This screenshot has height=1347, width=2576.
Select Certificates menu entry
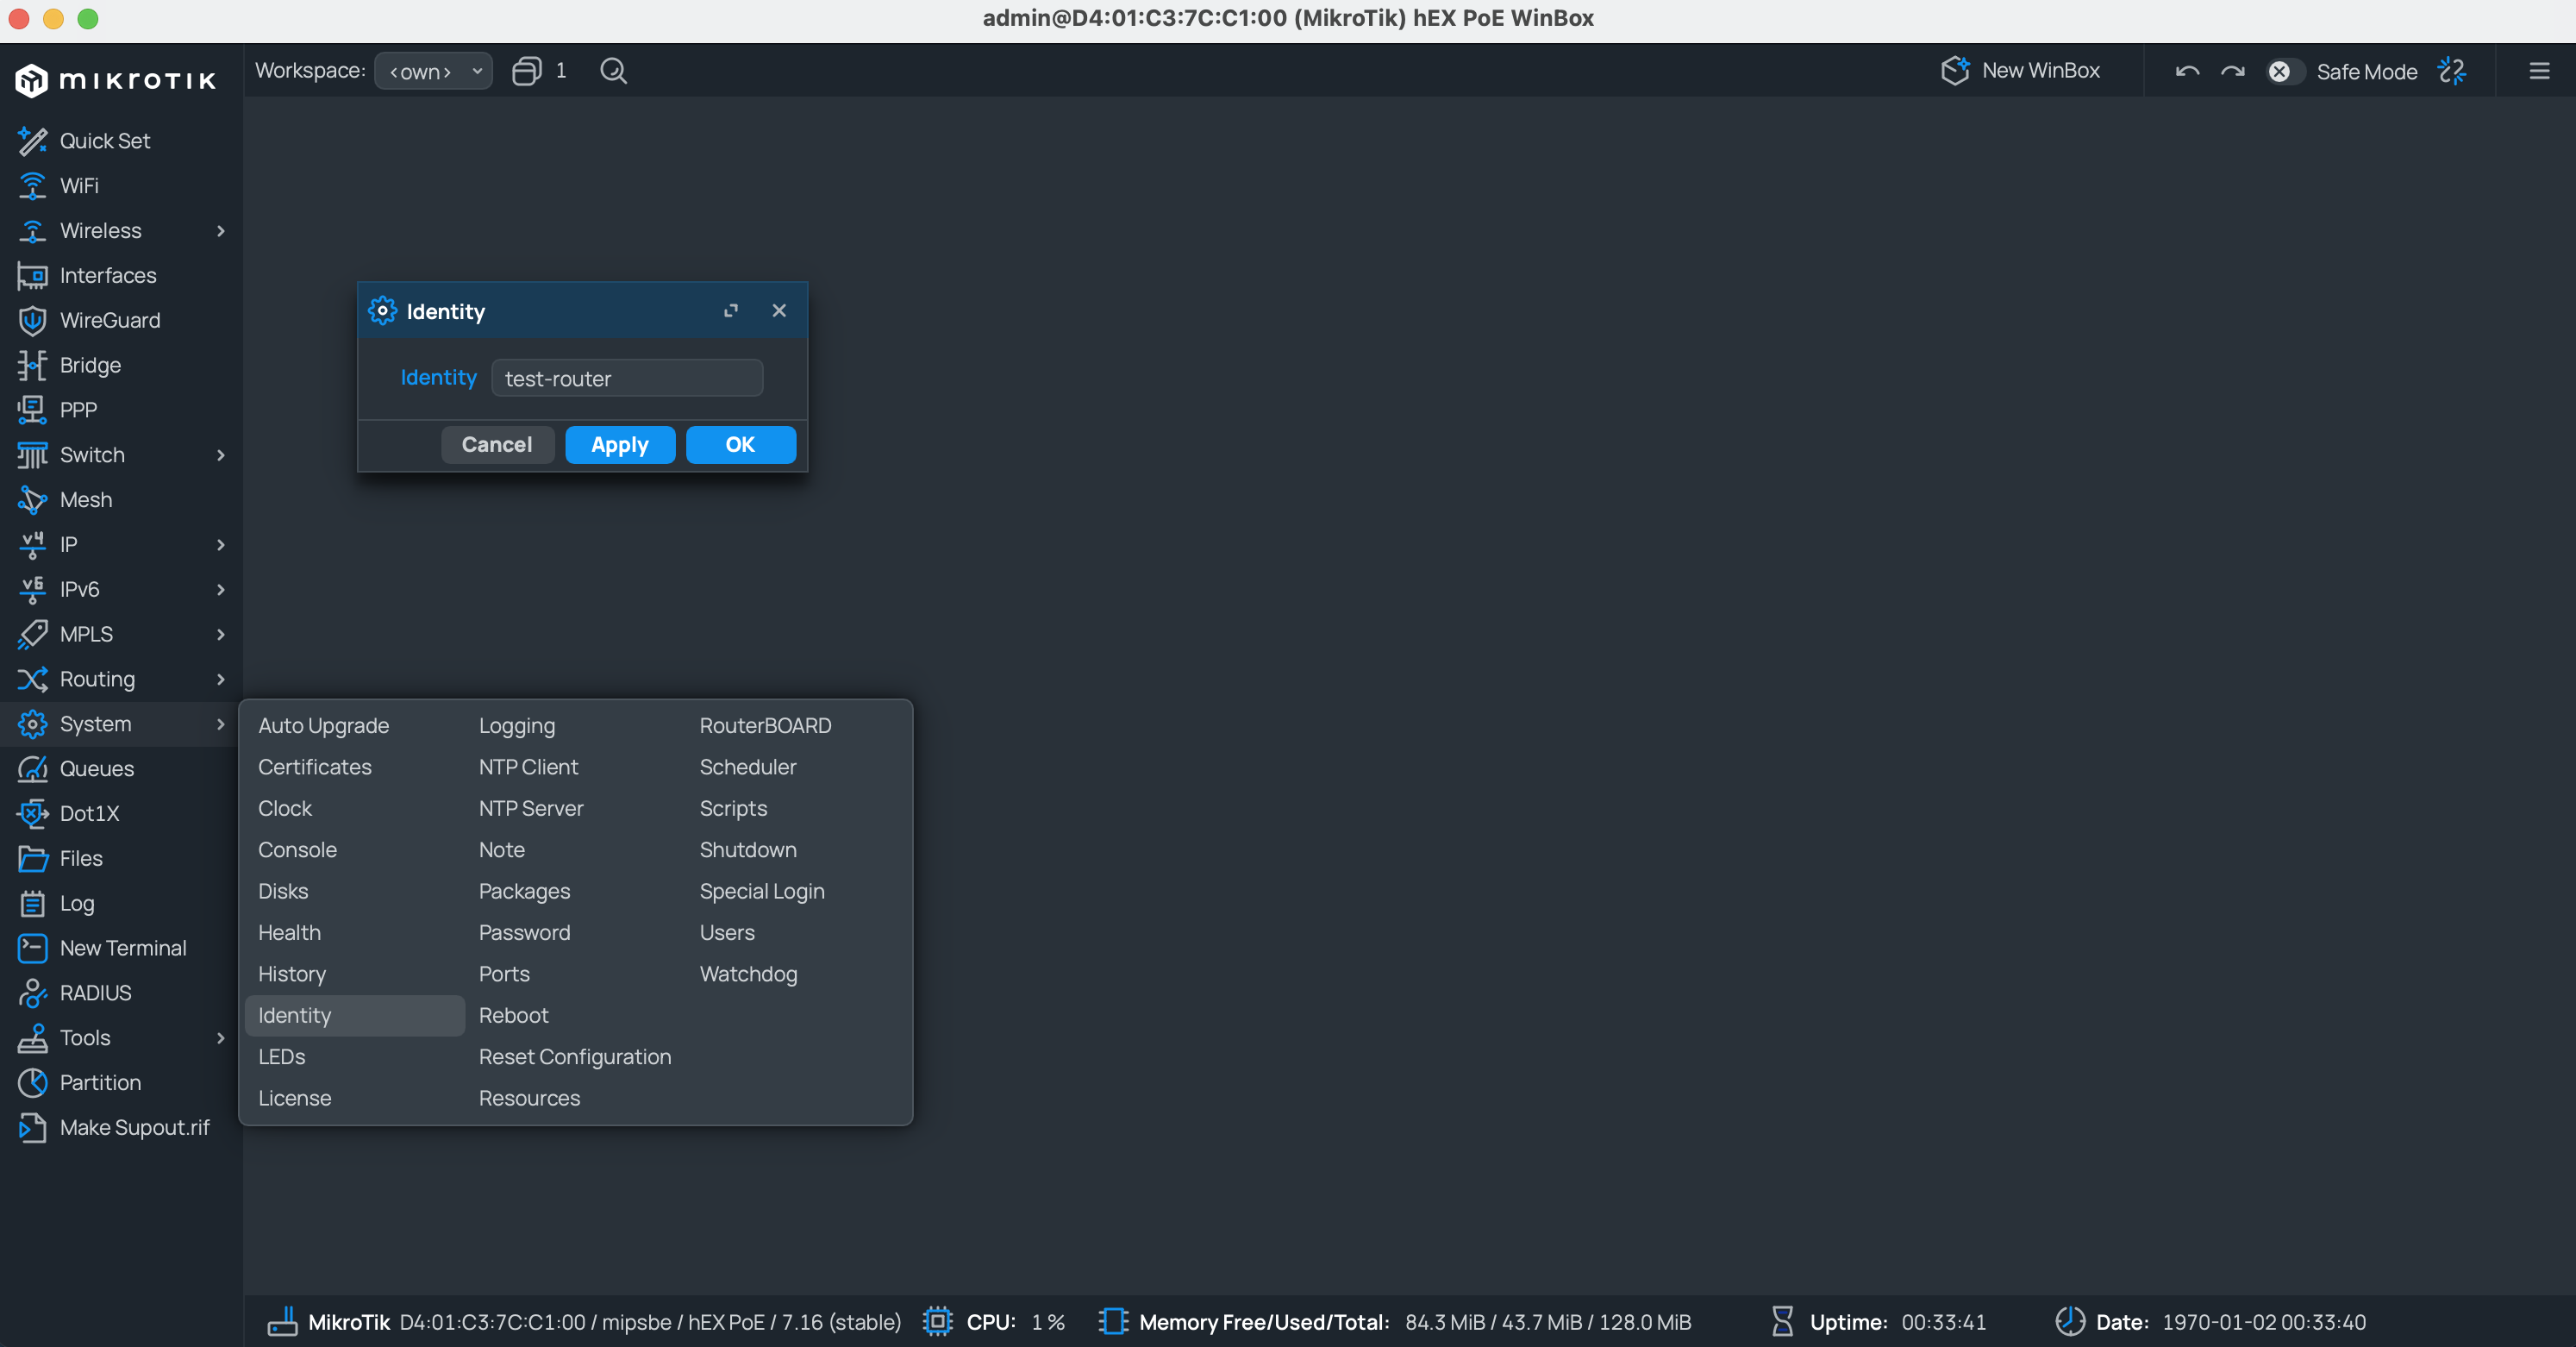point(315,767)
